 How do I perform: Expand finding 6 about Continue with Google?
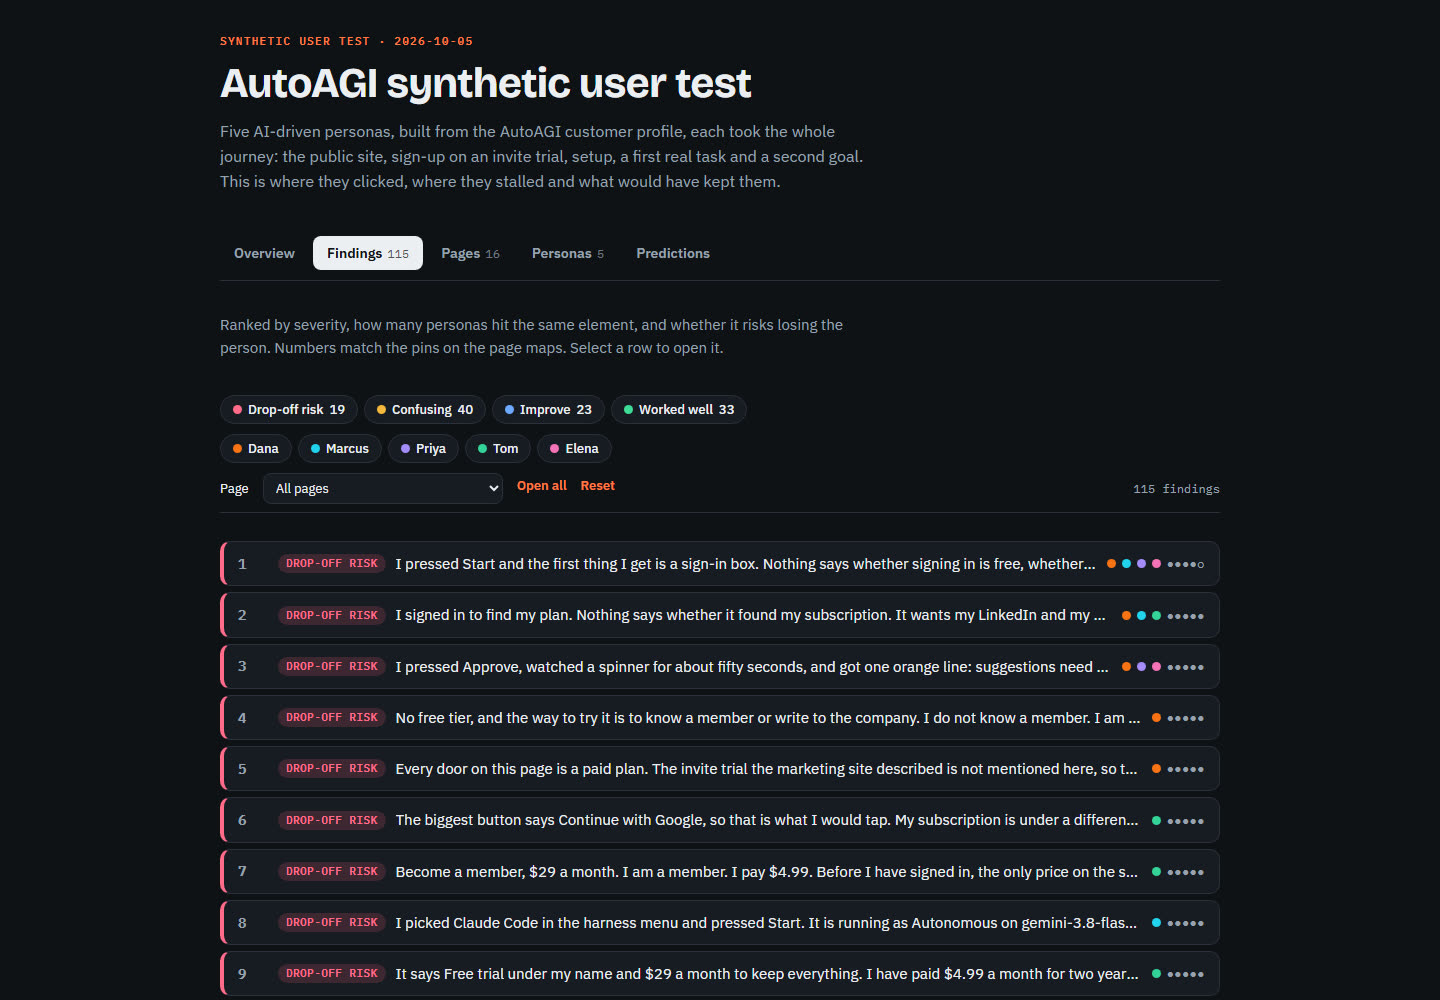(x=720, y=820)
